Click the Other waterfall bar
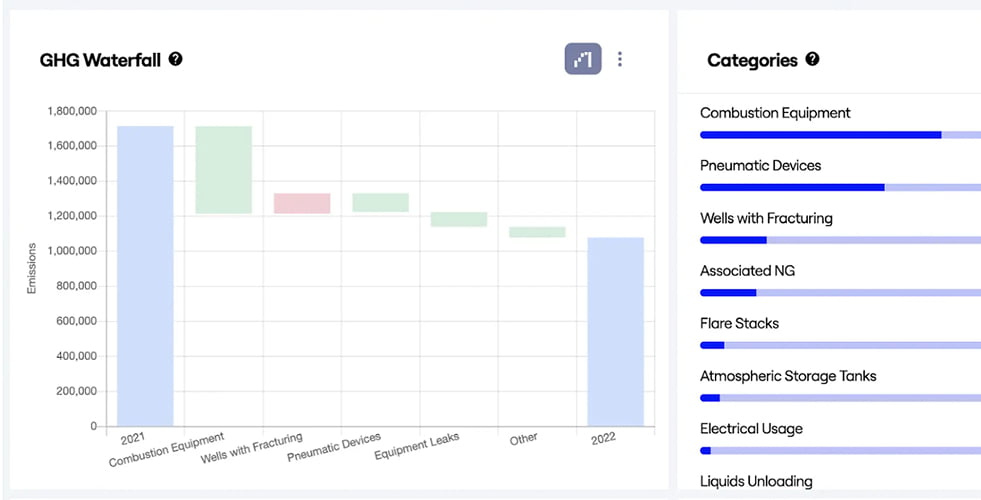The image size is (981, 500). 537,232
